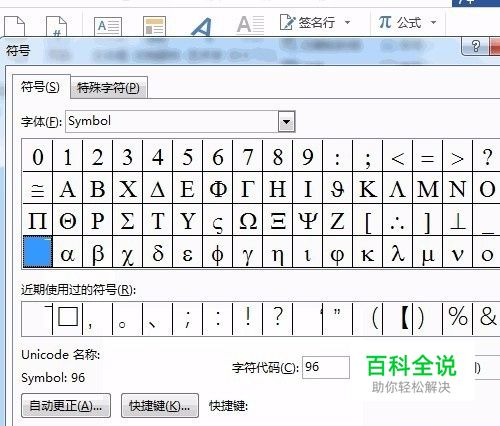Select the congruent ≅ symbol cell

click(x=38, y=189)
